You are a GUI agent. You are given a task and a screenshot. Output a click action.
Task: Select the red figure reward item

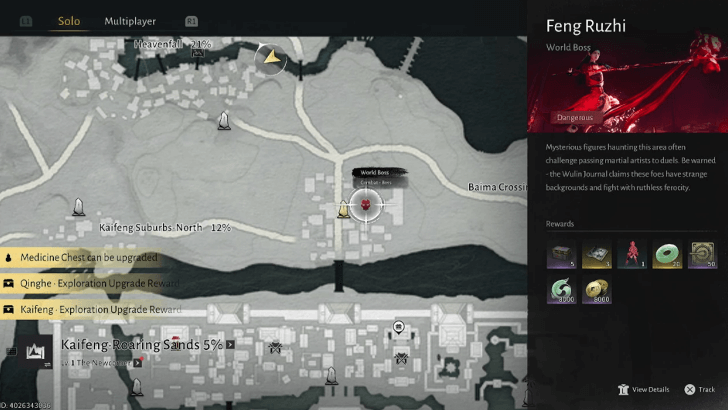(632, 254)
